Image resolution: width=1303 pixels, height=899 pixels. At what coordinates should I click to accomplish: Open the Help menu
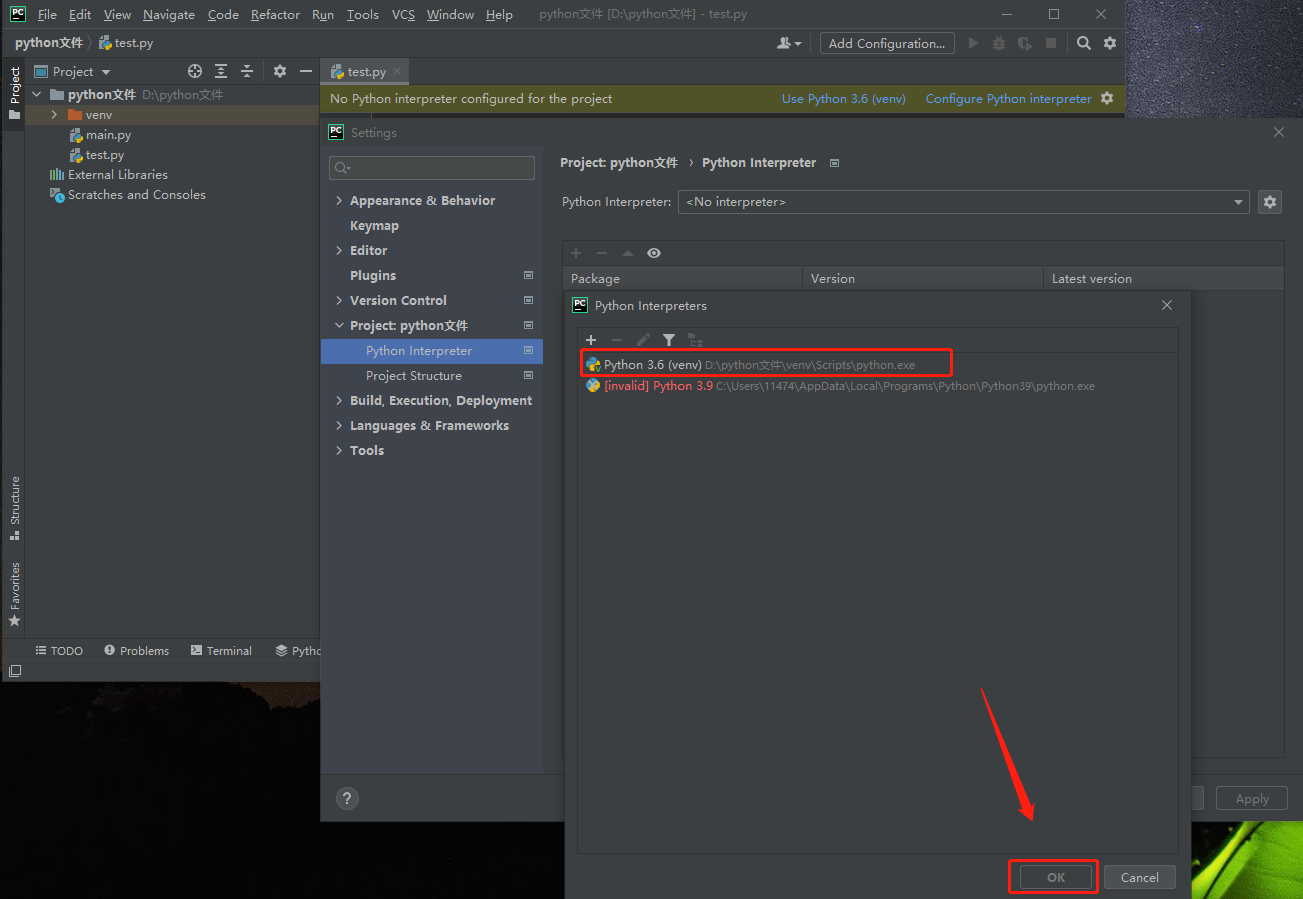point(499,14)
